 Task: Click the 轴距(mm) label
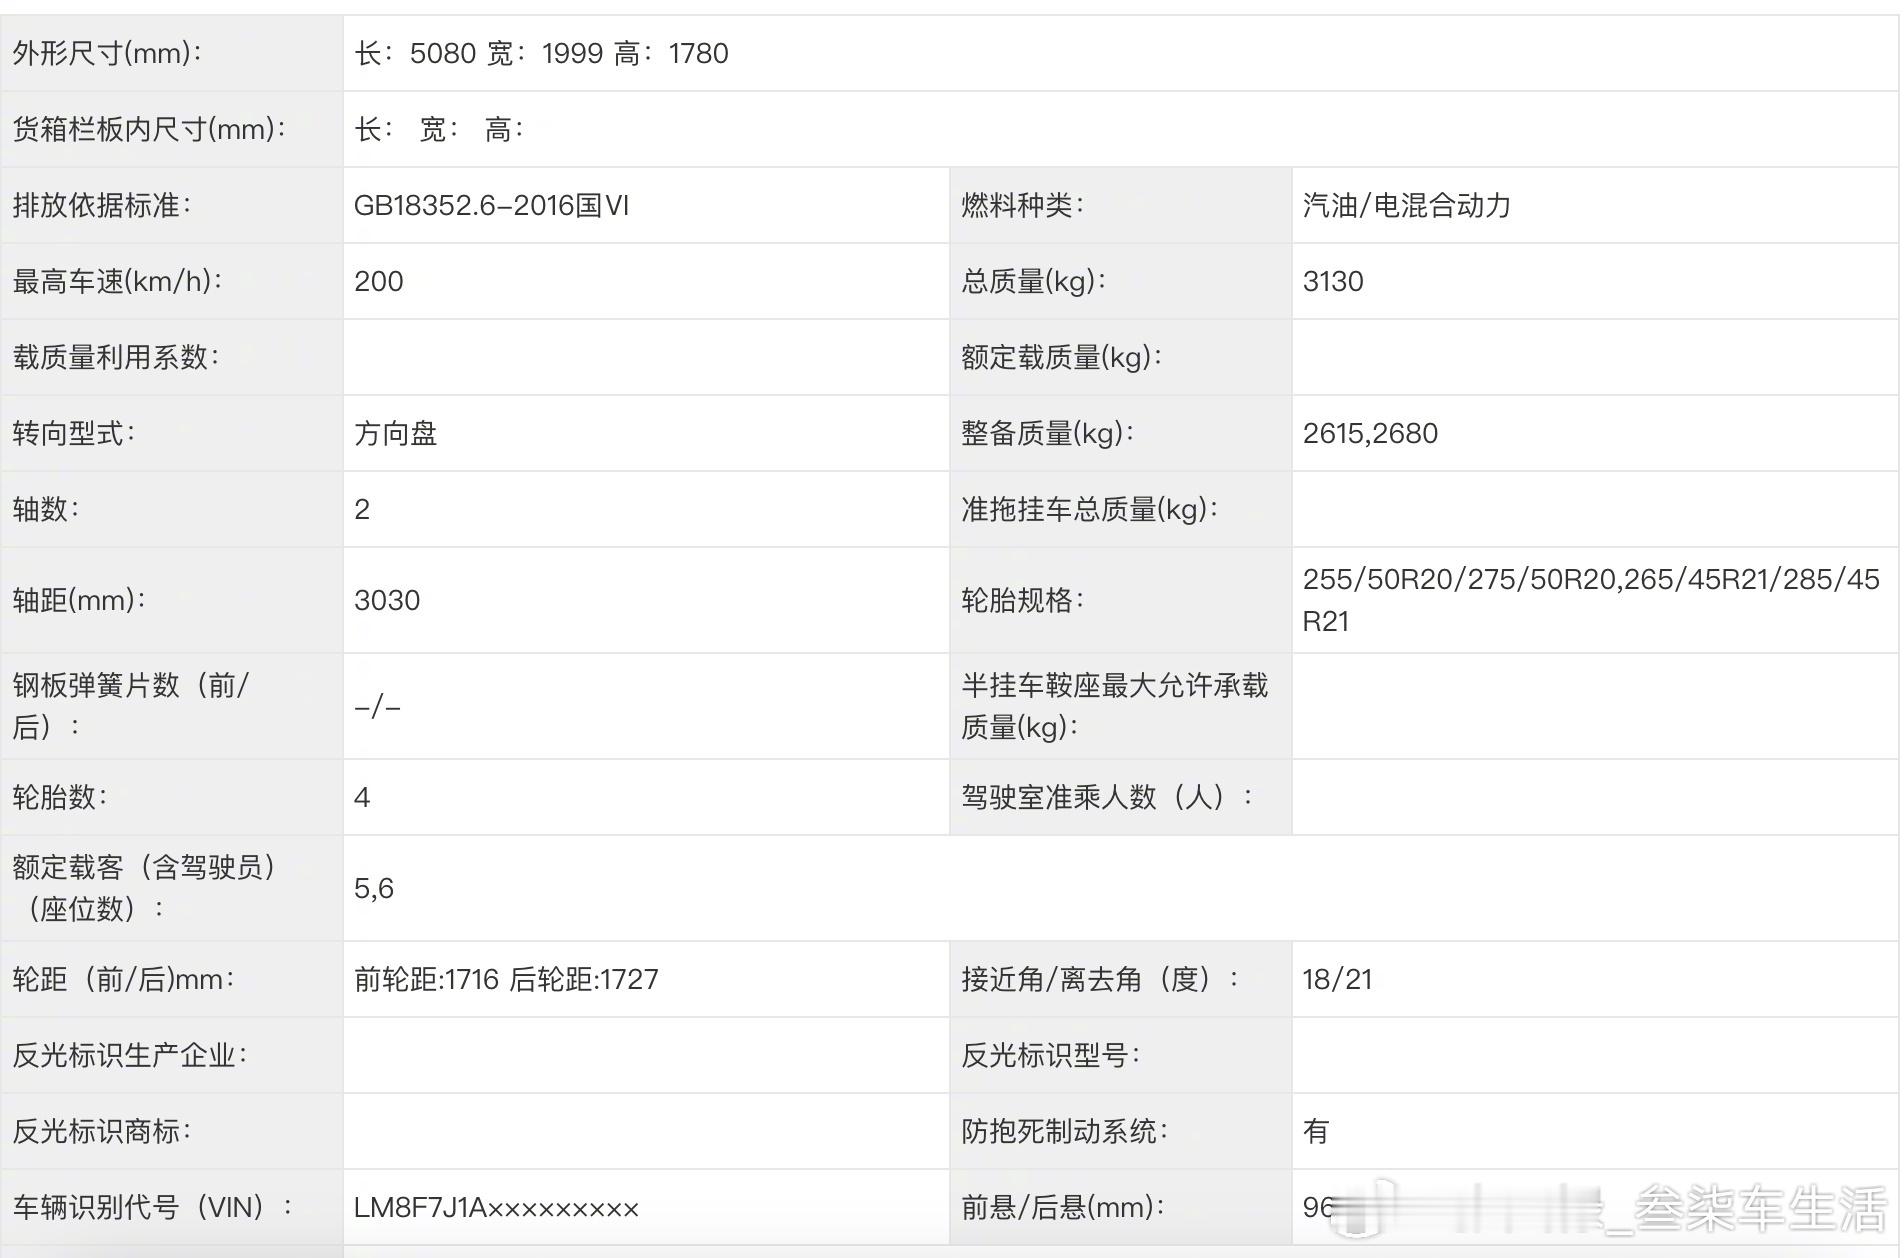tap(79, 600)
